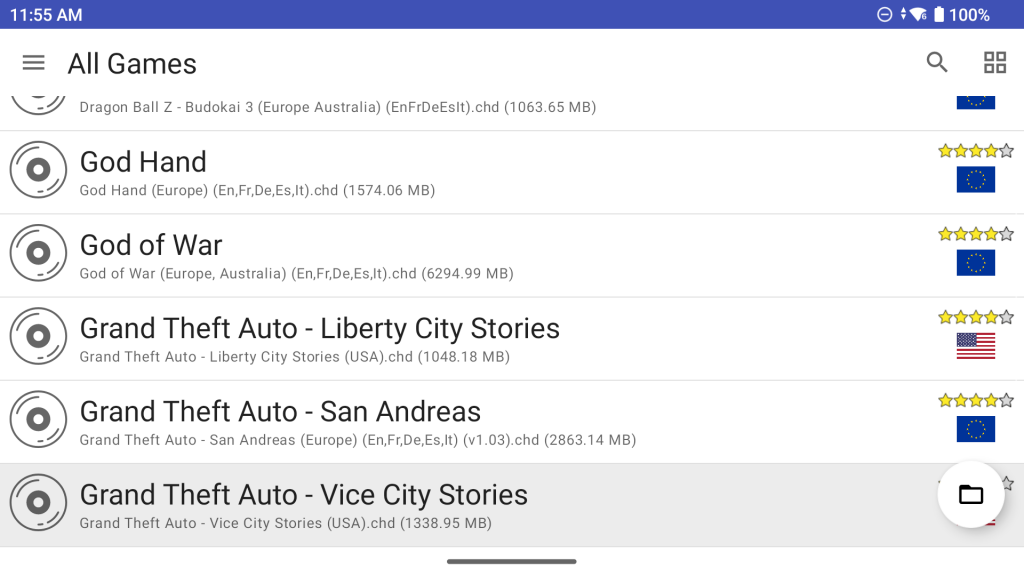
Task: Click USA flag for Liberty City Stories
Action: (976, 346)
